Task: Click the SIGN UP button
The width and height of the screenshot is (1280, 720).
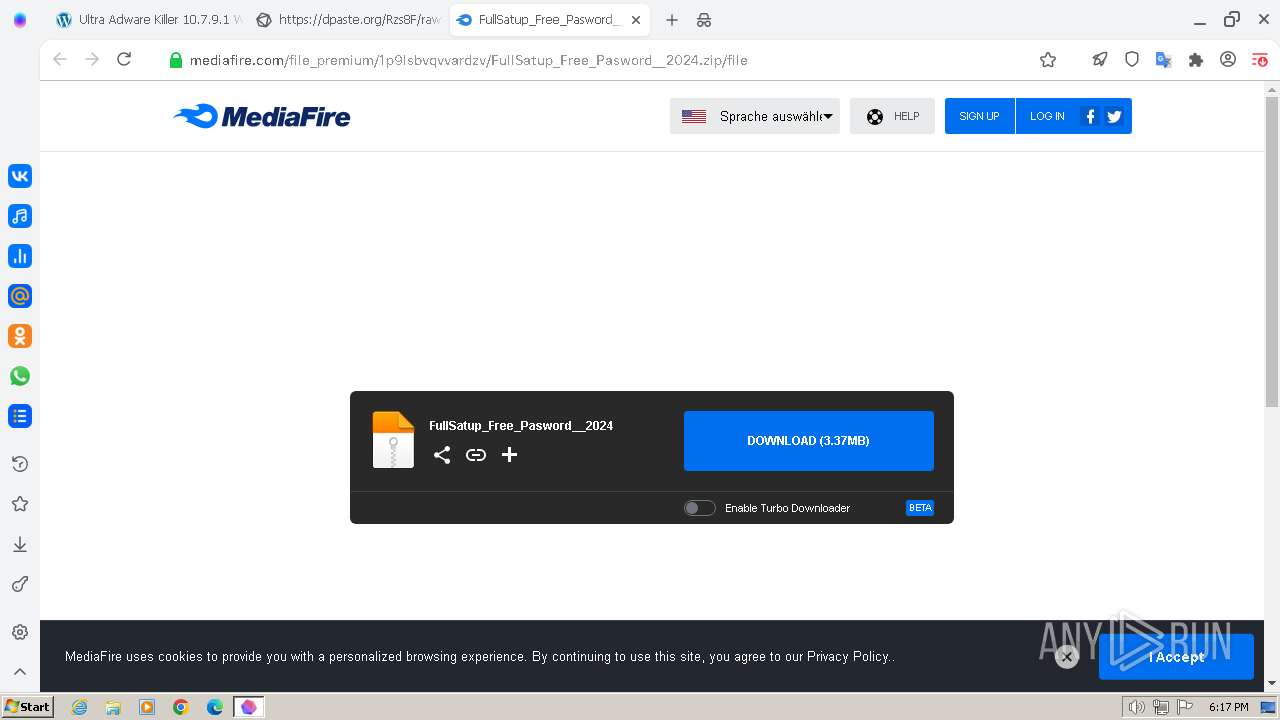Action: (x=979, y=116)
